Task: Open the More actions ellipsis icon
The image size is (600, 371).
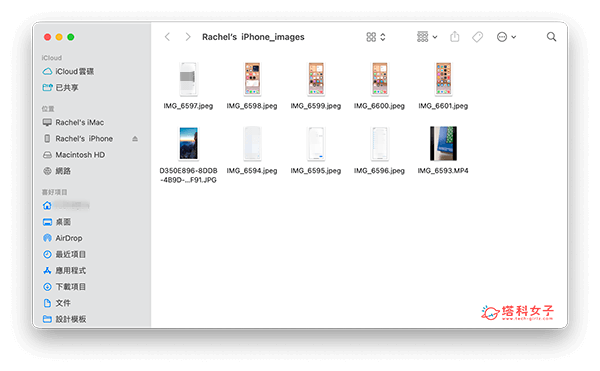Action: (x=502, y=37)
